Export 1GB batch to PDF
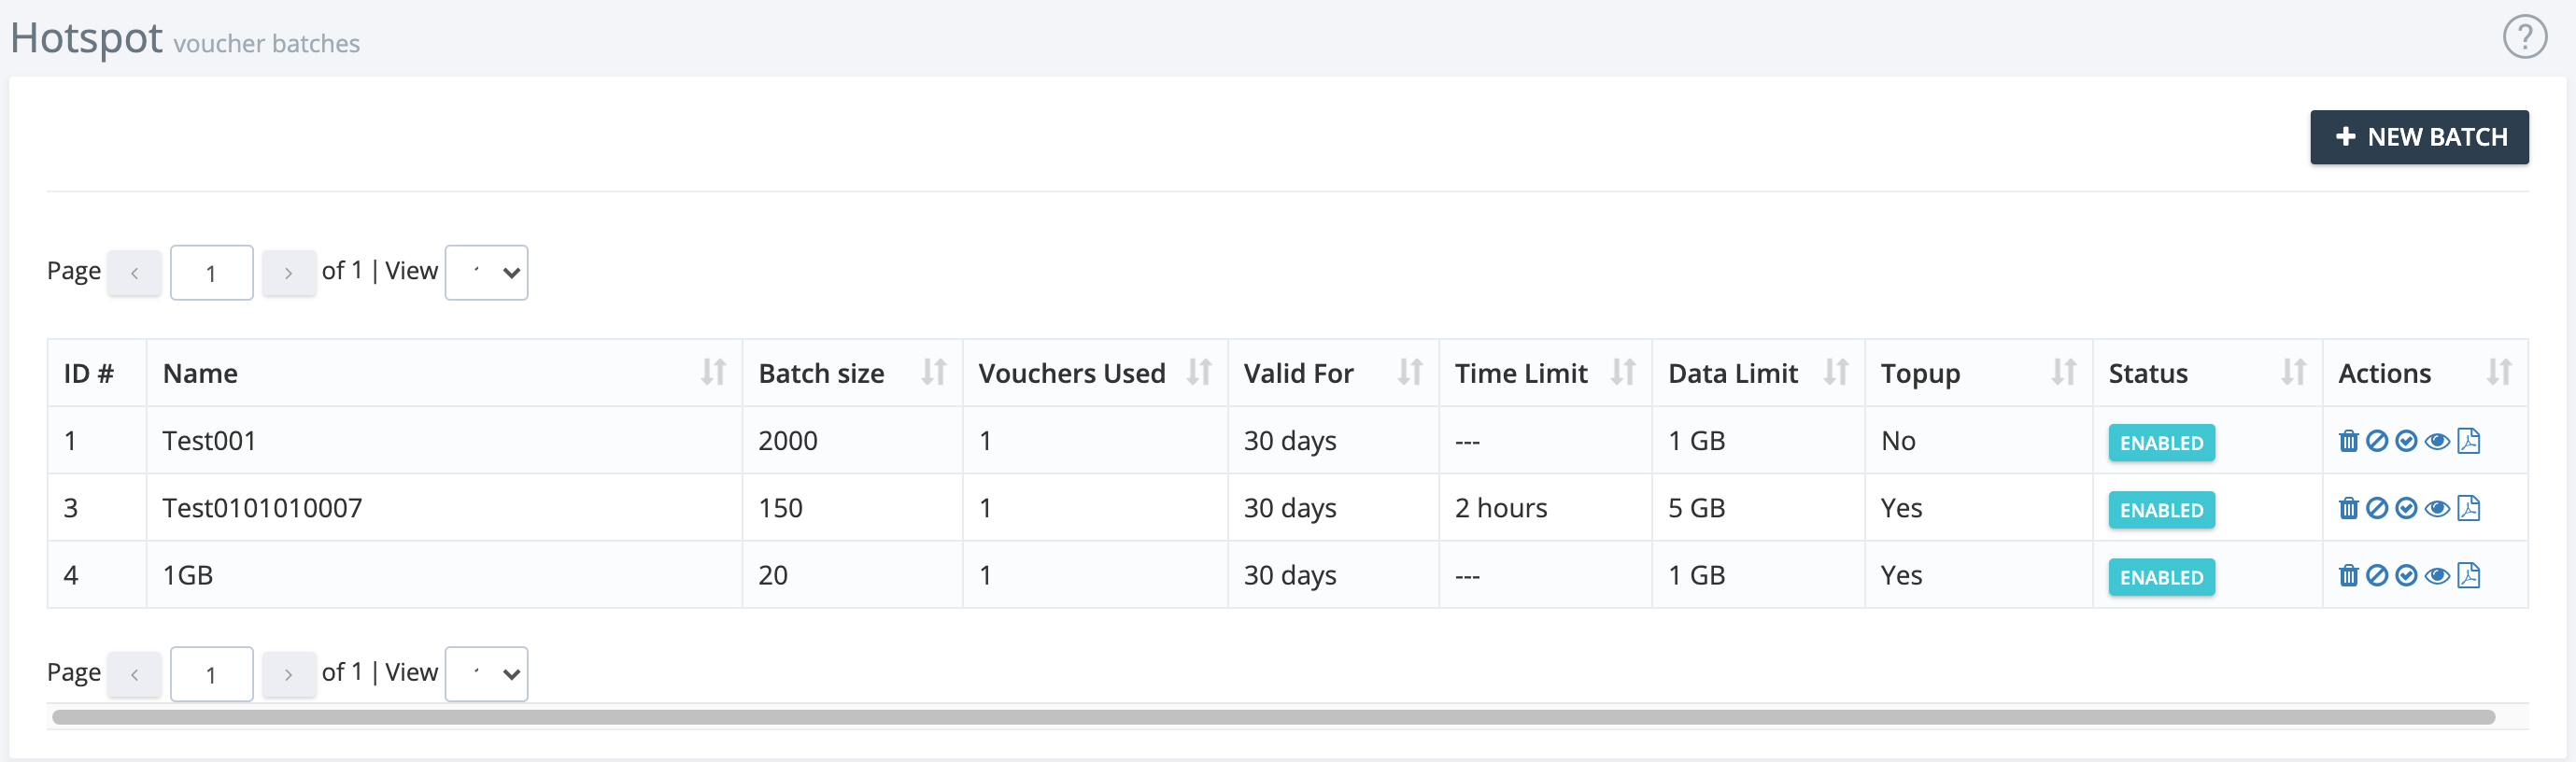 tap(2468, 575)
